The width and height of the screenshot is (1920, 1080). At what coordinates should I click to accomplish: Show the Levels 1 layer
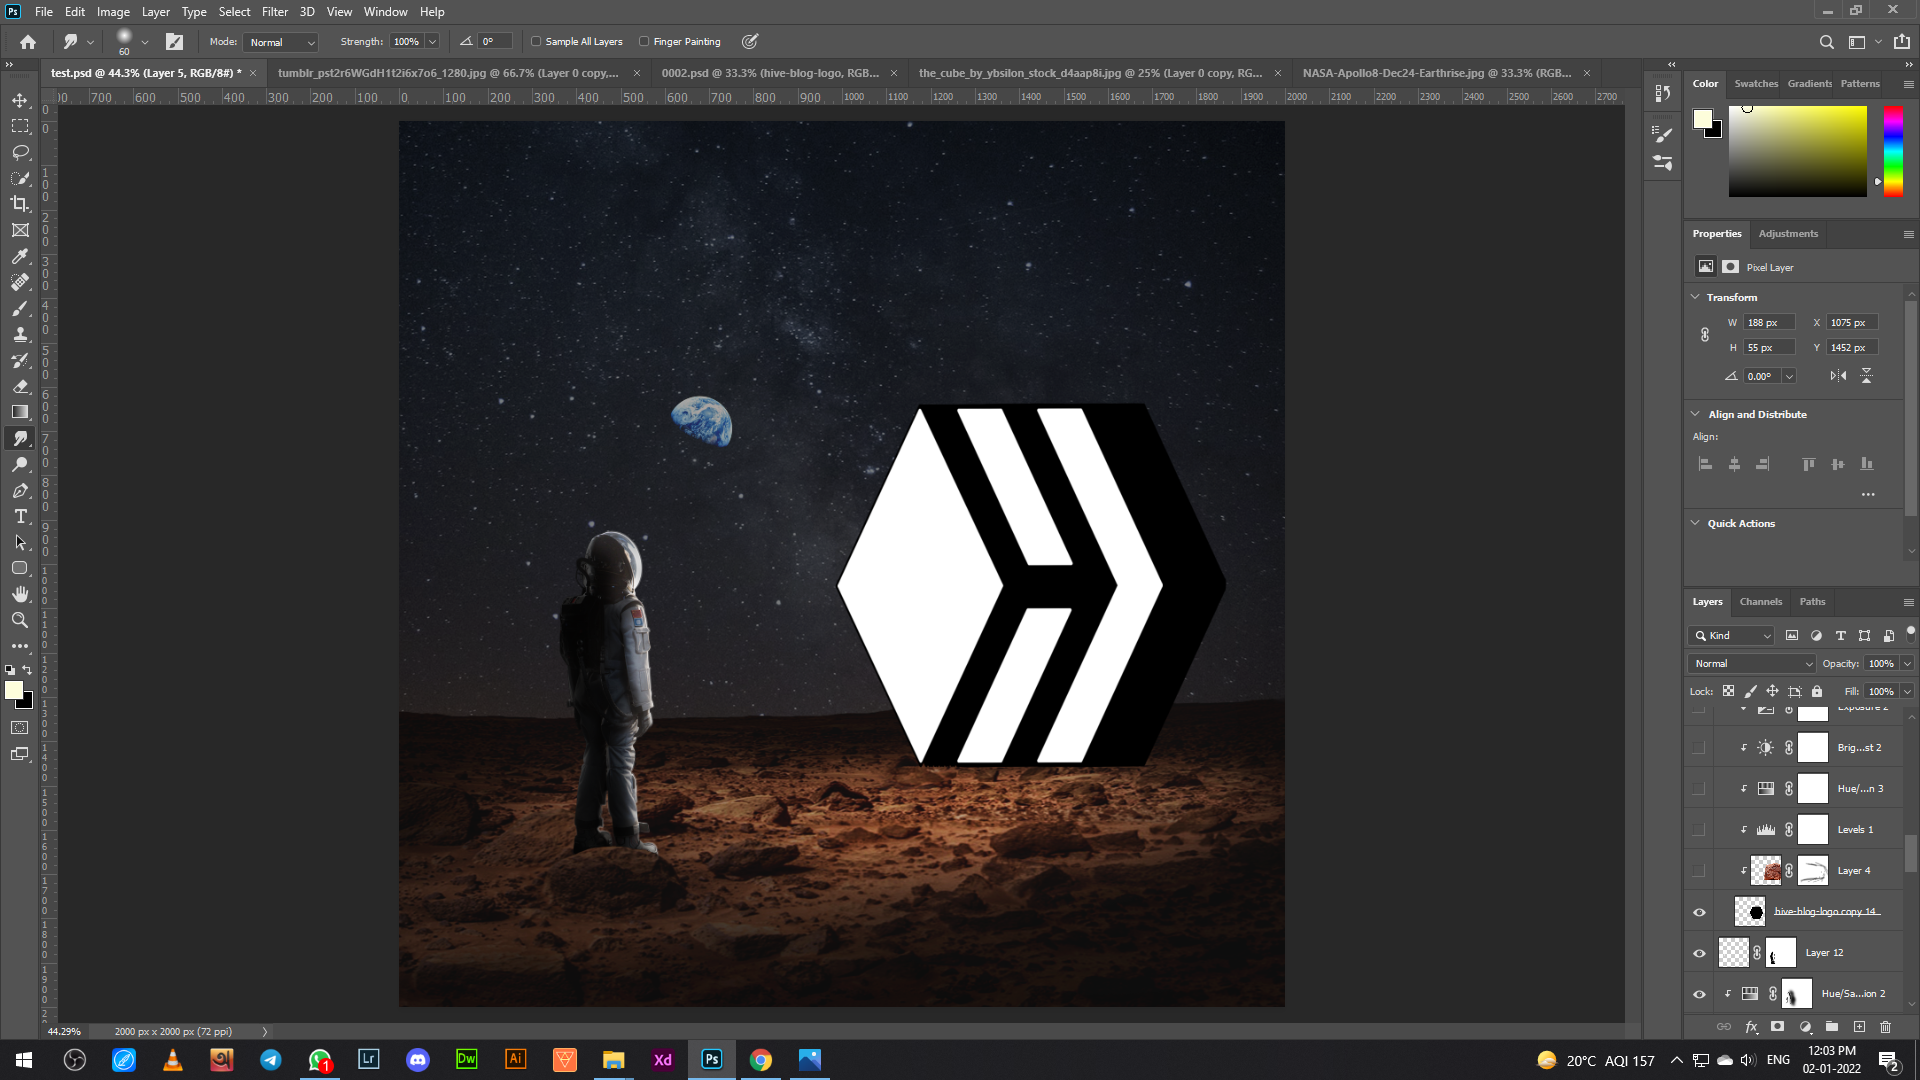1699,830
